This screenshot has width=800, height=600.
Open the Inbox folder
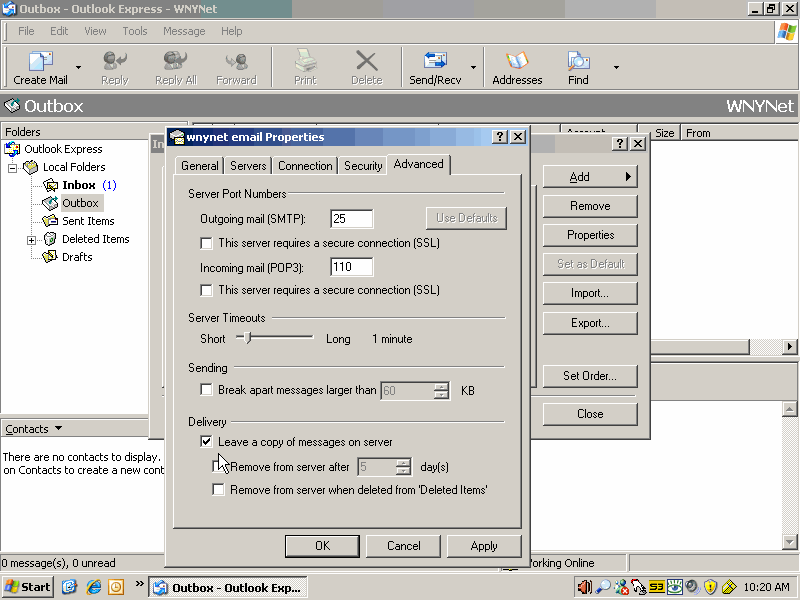79,185
